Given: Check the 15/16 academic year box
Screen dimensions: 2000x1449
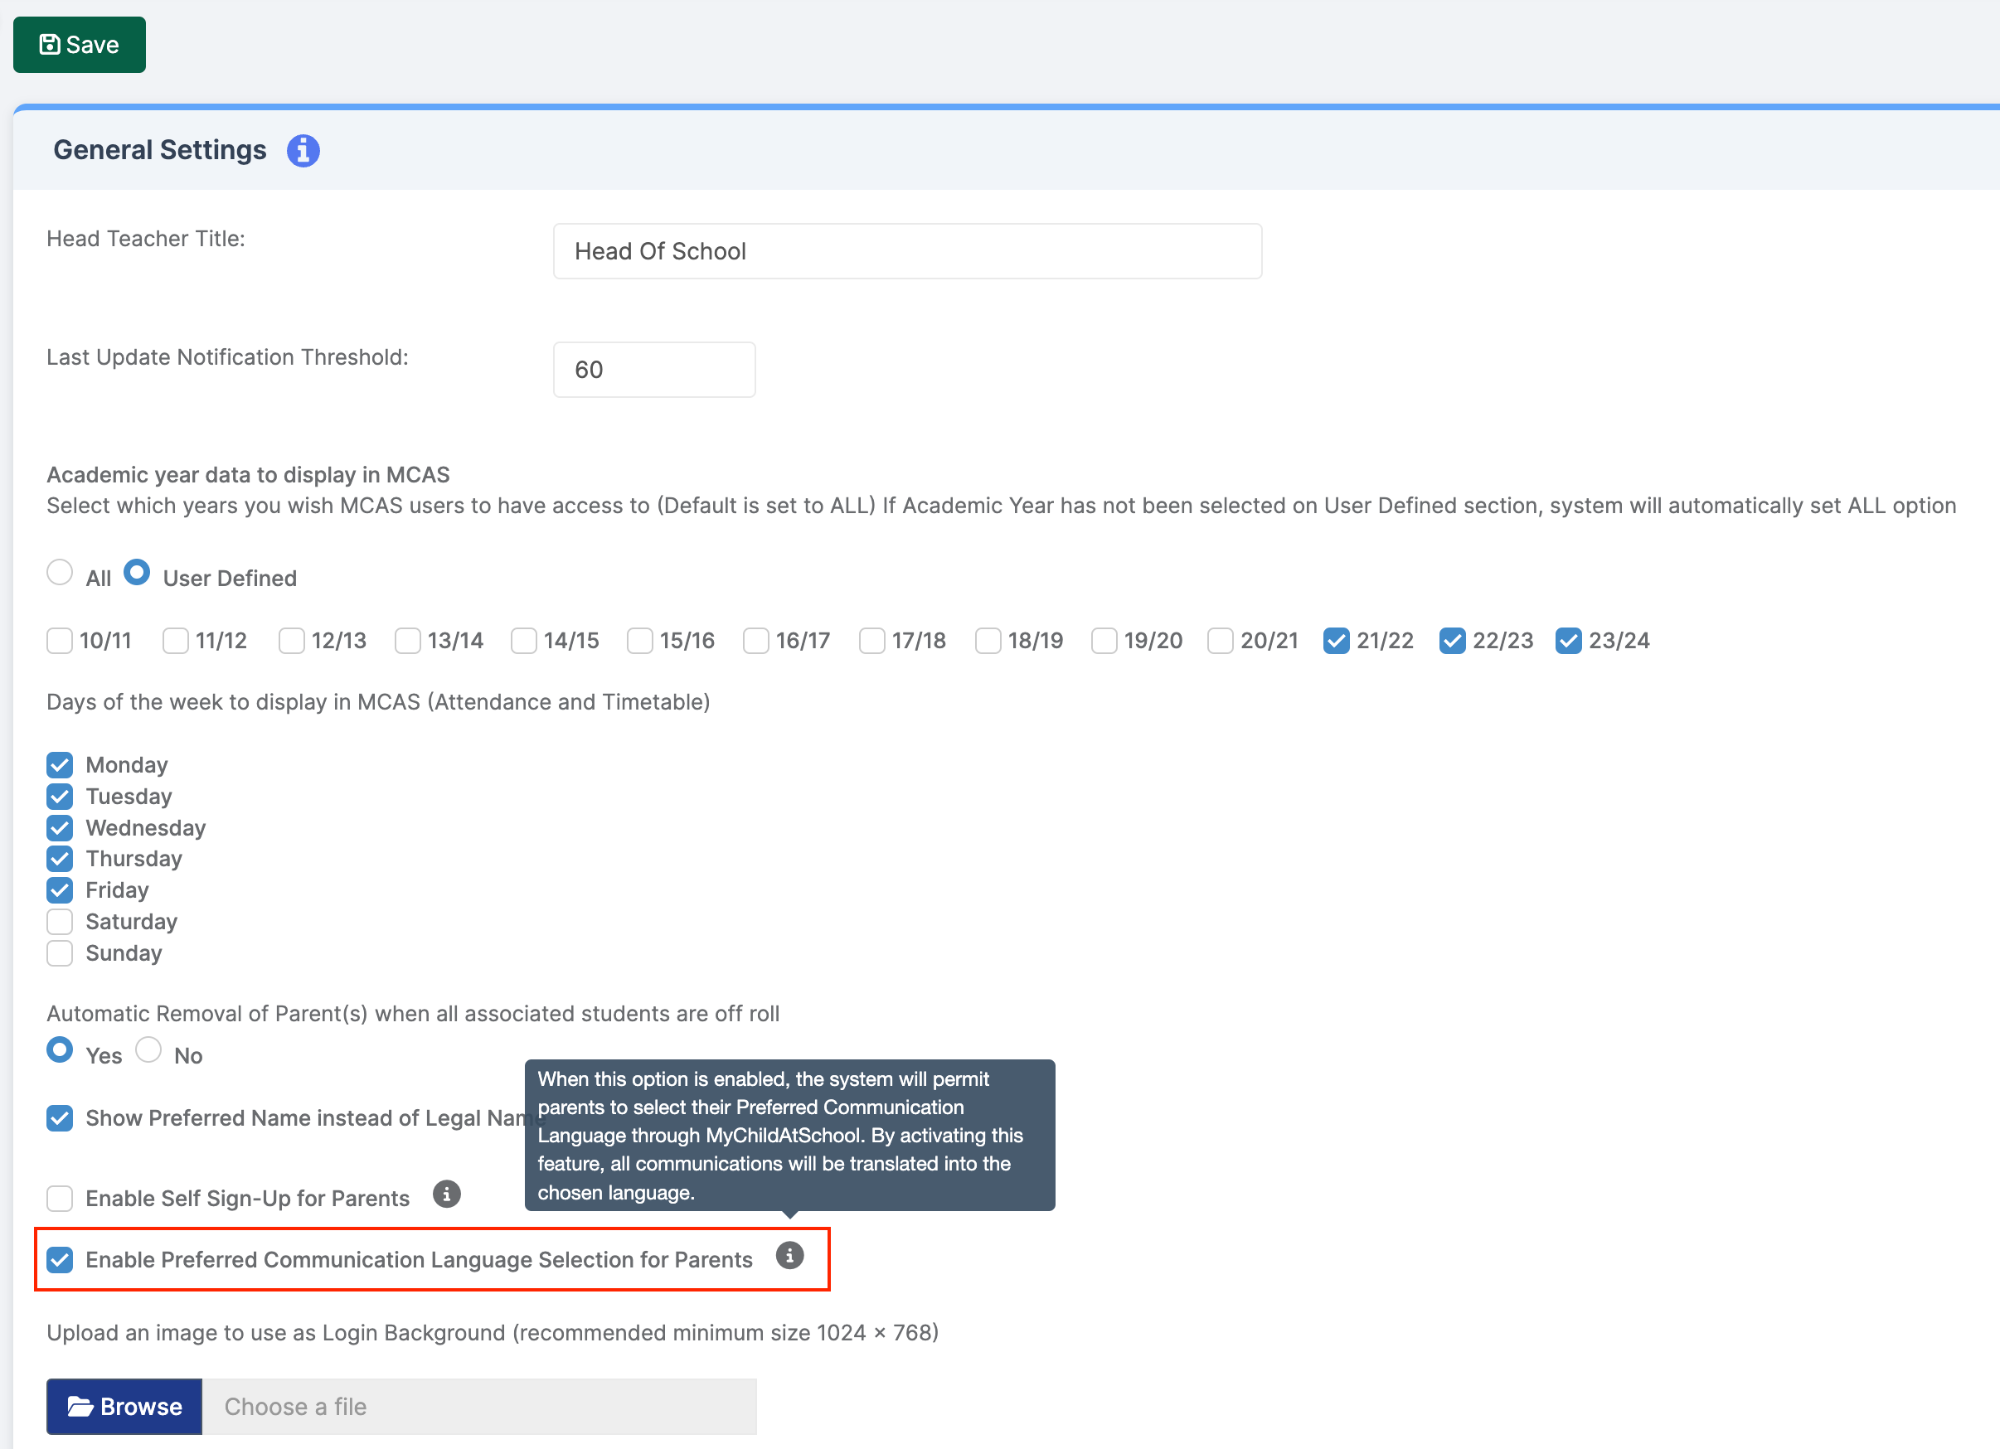Looking at the screenshot, I should point(640,641).
